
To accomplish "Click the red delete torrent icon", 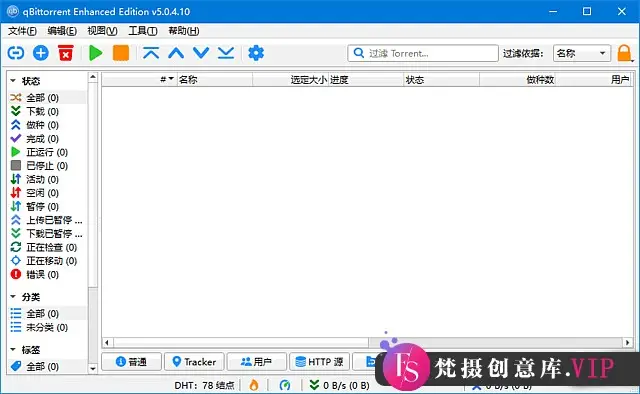I will pos(66,53).
